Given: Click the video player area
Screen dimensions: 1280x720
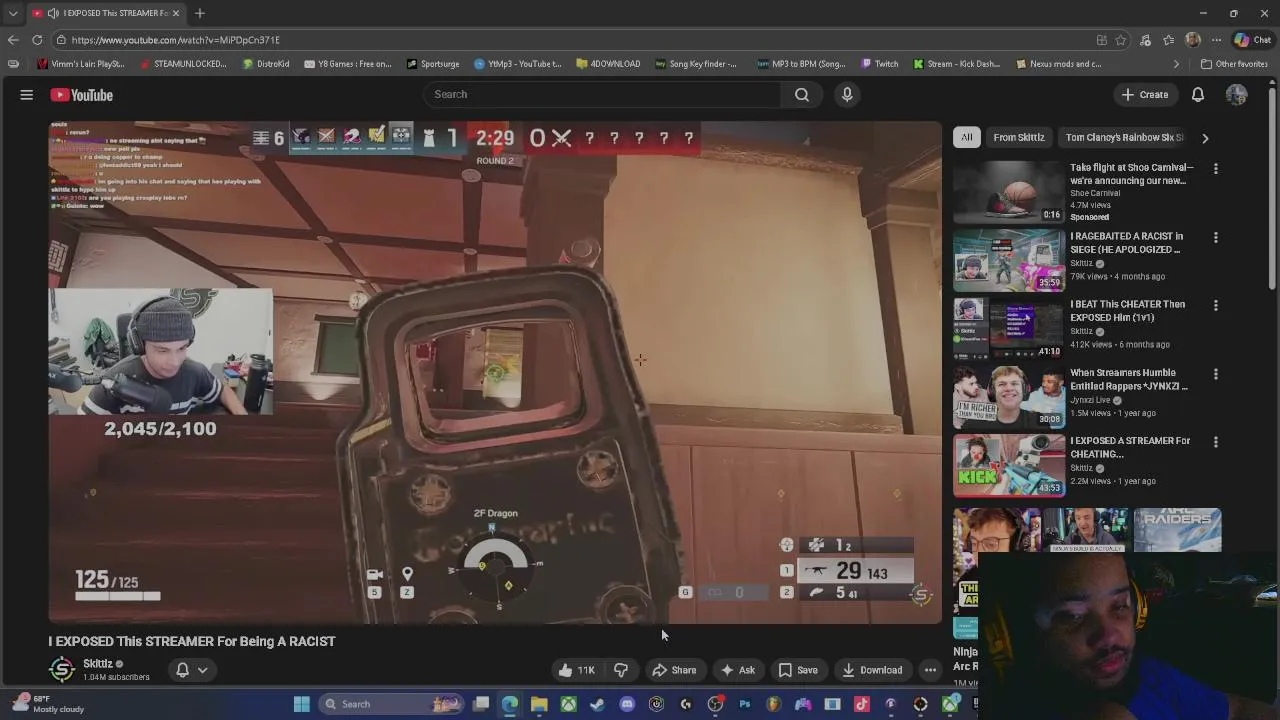Looking at the screenshot, I should coord(495,372).
